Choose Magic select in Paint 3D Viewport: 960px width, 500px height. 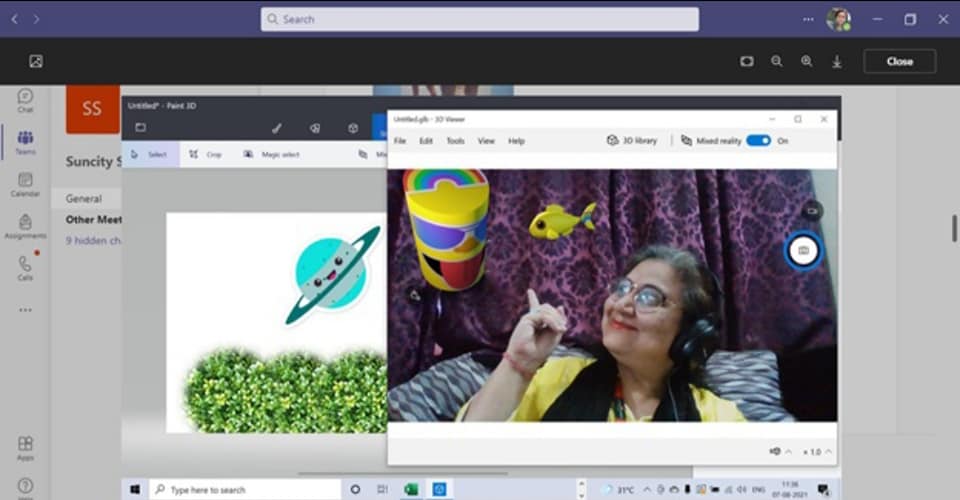coord(272,154)
